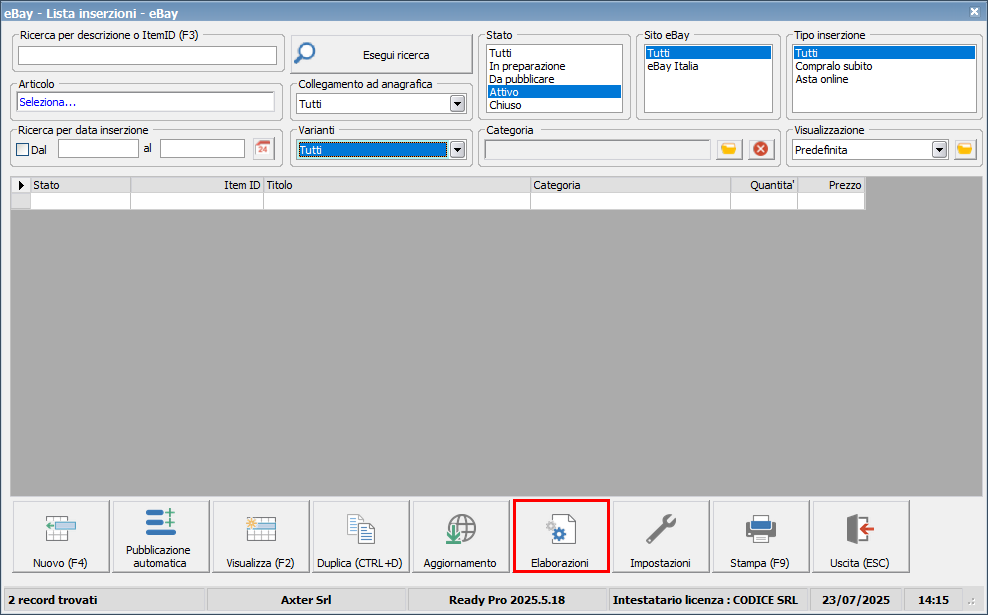The height and width of the screenshot is (615, 988).
Task: Open the Visualizzazione Predefinita dropdown
Action: point(939,149)
